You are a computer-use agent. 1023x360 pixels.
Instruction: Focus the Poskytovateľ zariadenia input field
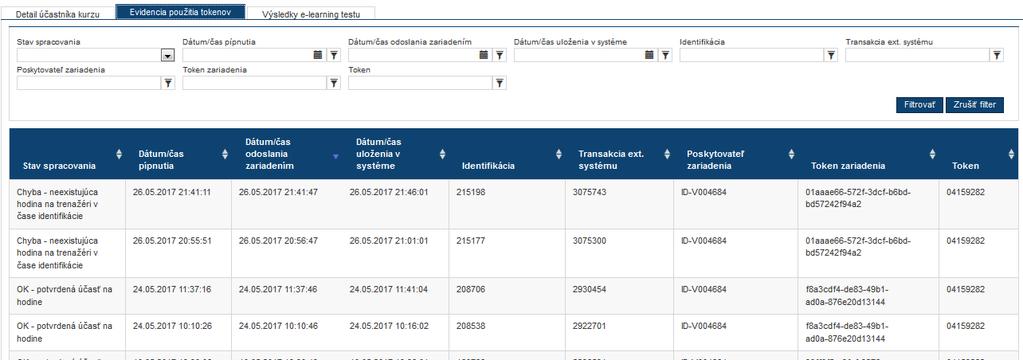(x=89, y=83)
